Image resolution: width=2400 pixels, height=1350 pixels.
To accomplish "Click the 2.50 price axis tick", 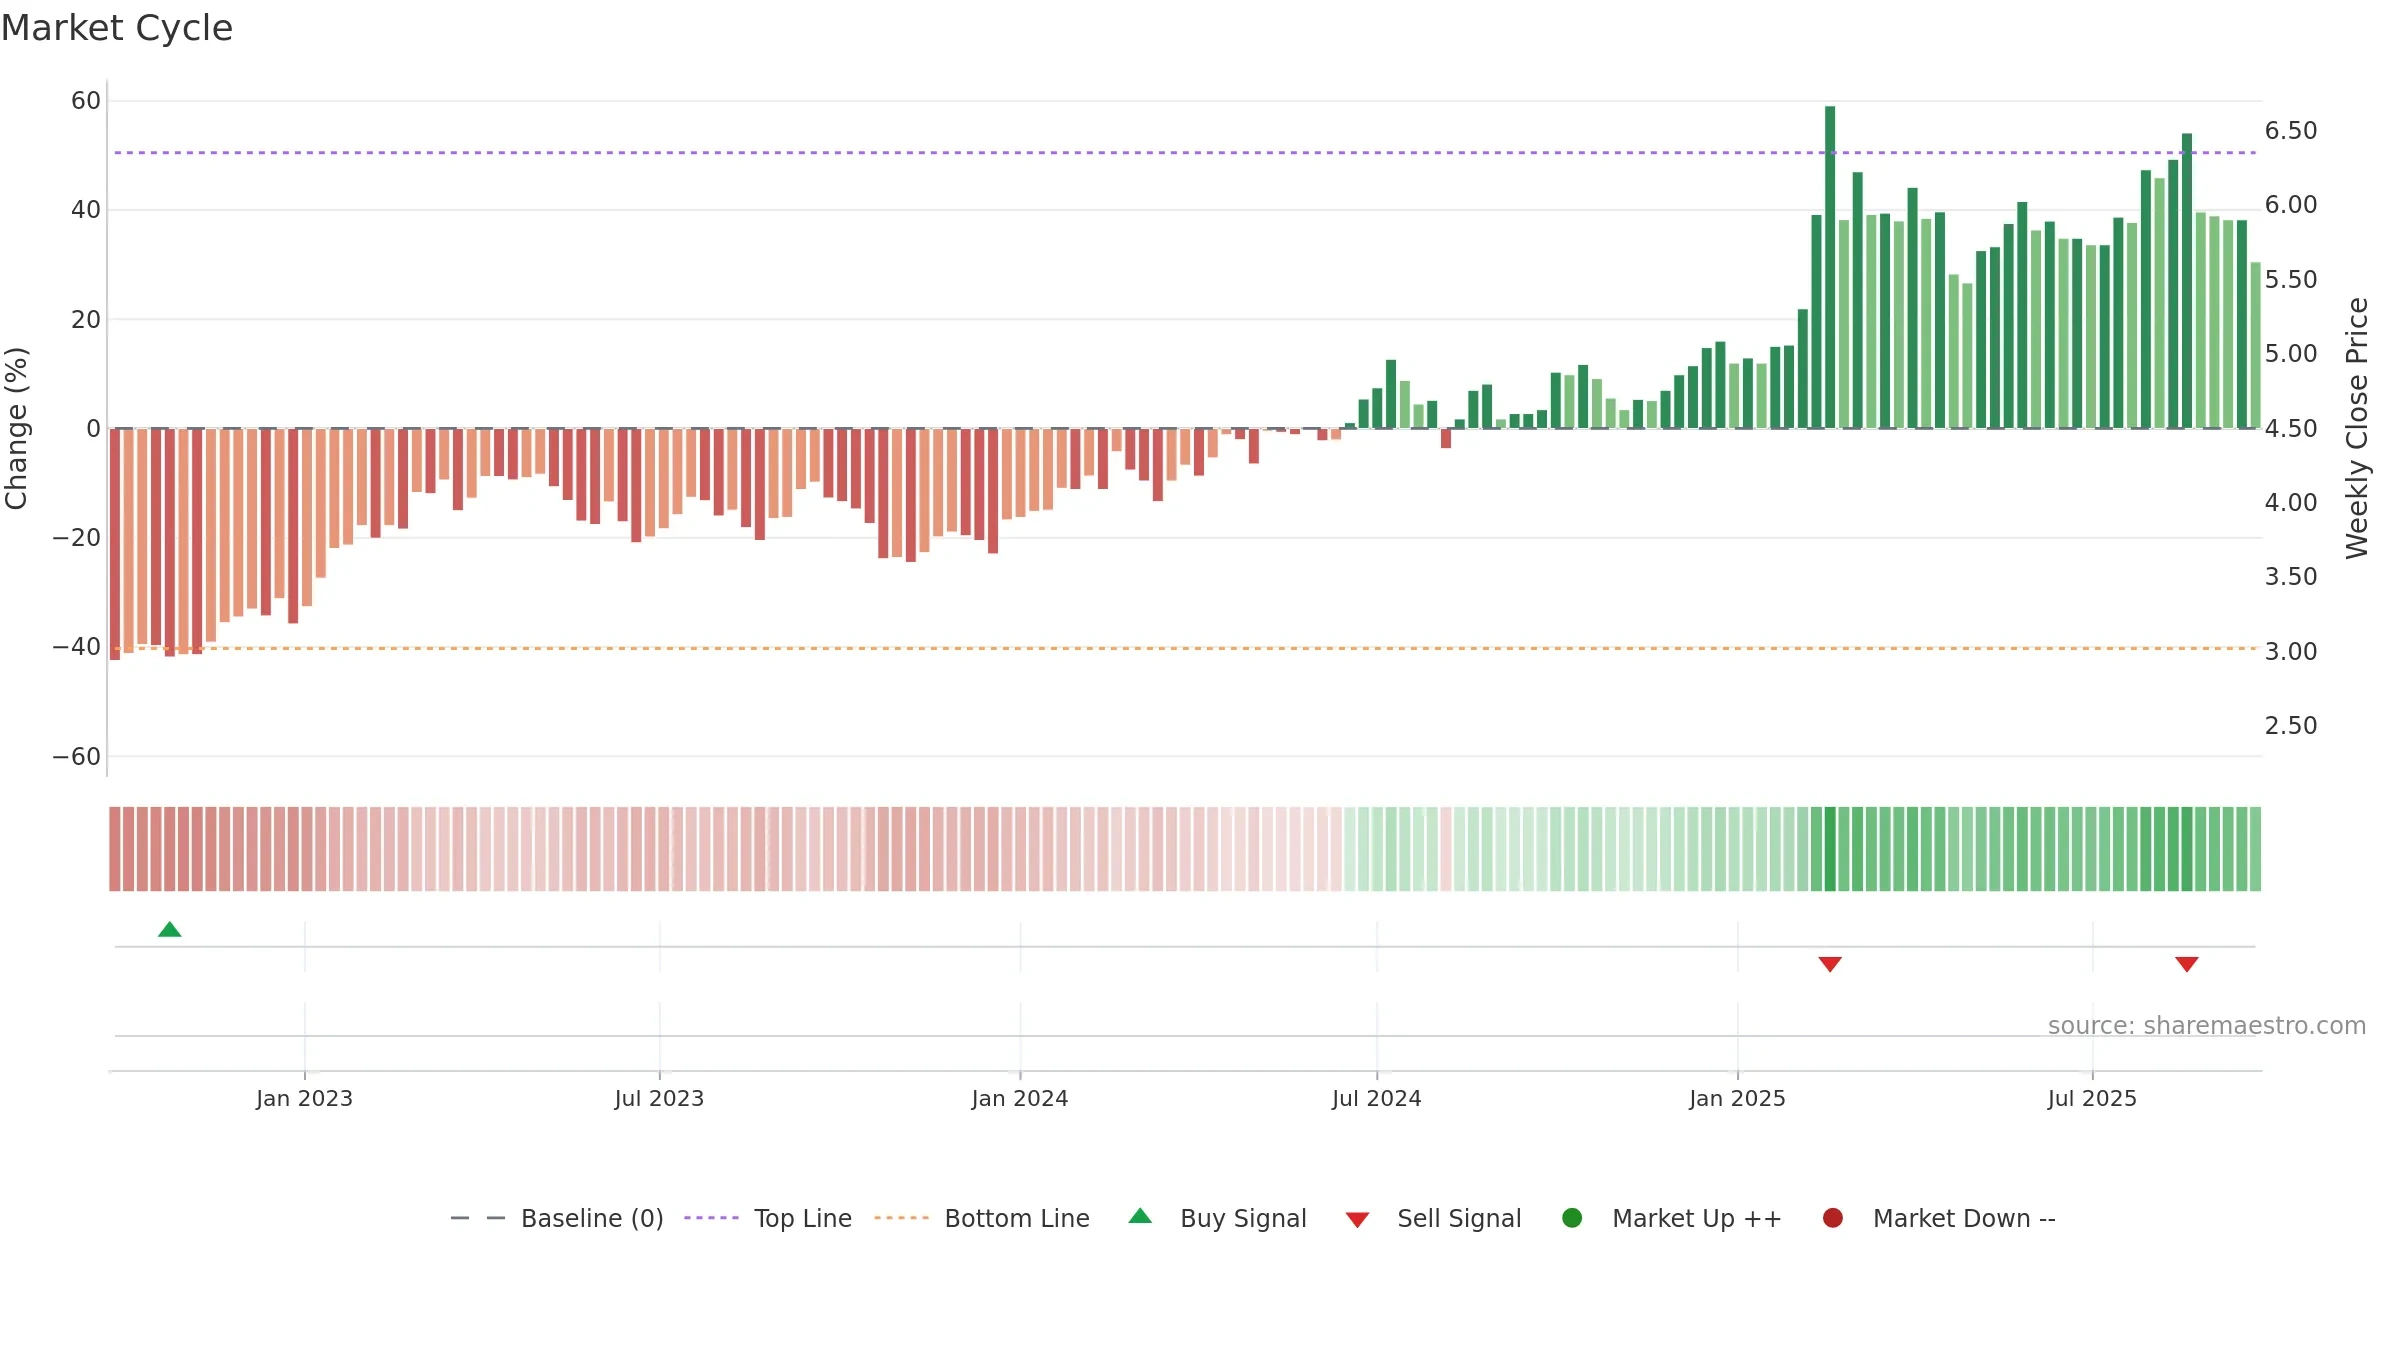I will tap(2291, 726).
